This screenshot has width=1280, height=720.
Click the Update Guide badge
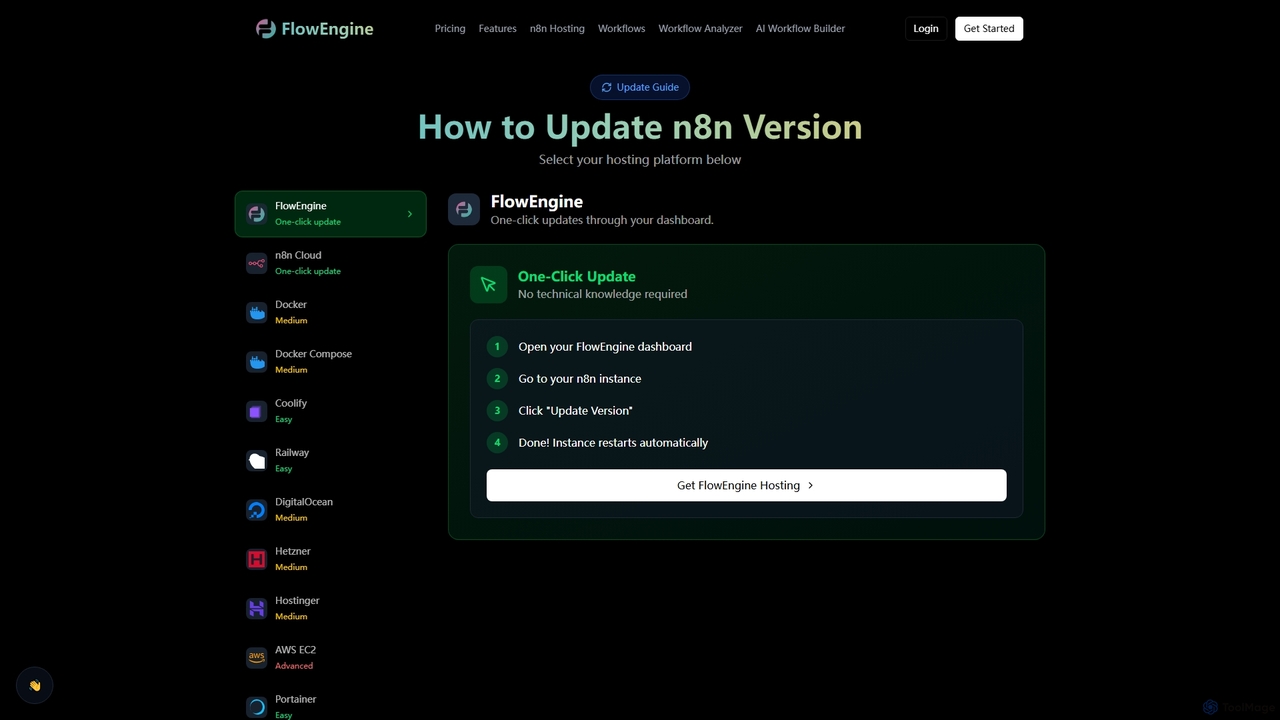(640, 87)
